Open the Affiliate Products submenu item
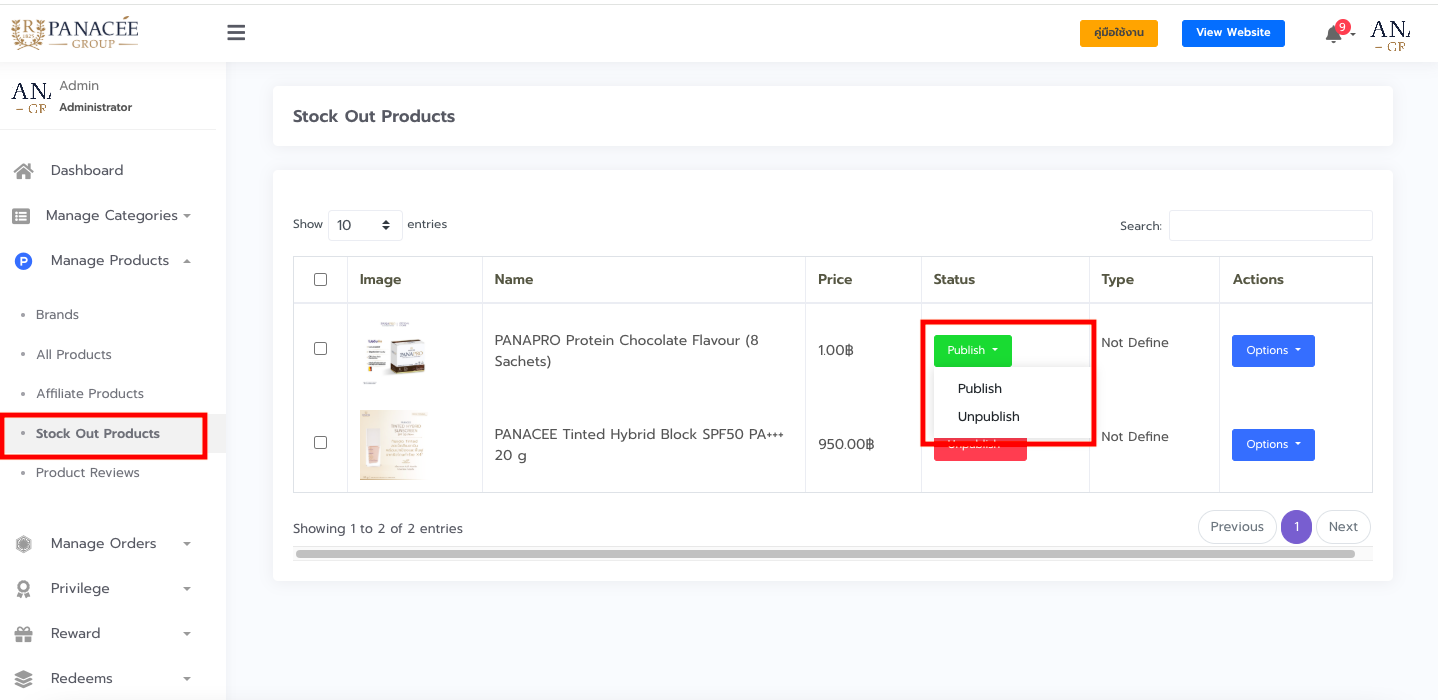Viewport: 1438px width, 700px height. [90, 394]
